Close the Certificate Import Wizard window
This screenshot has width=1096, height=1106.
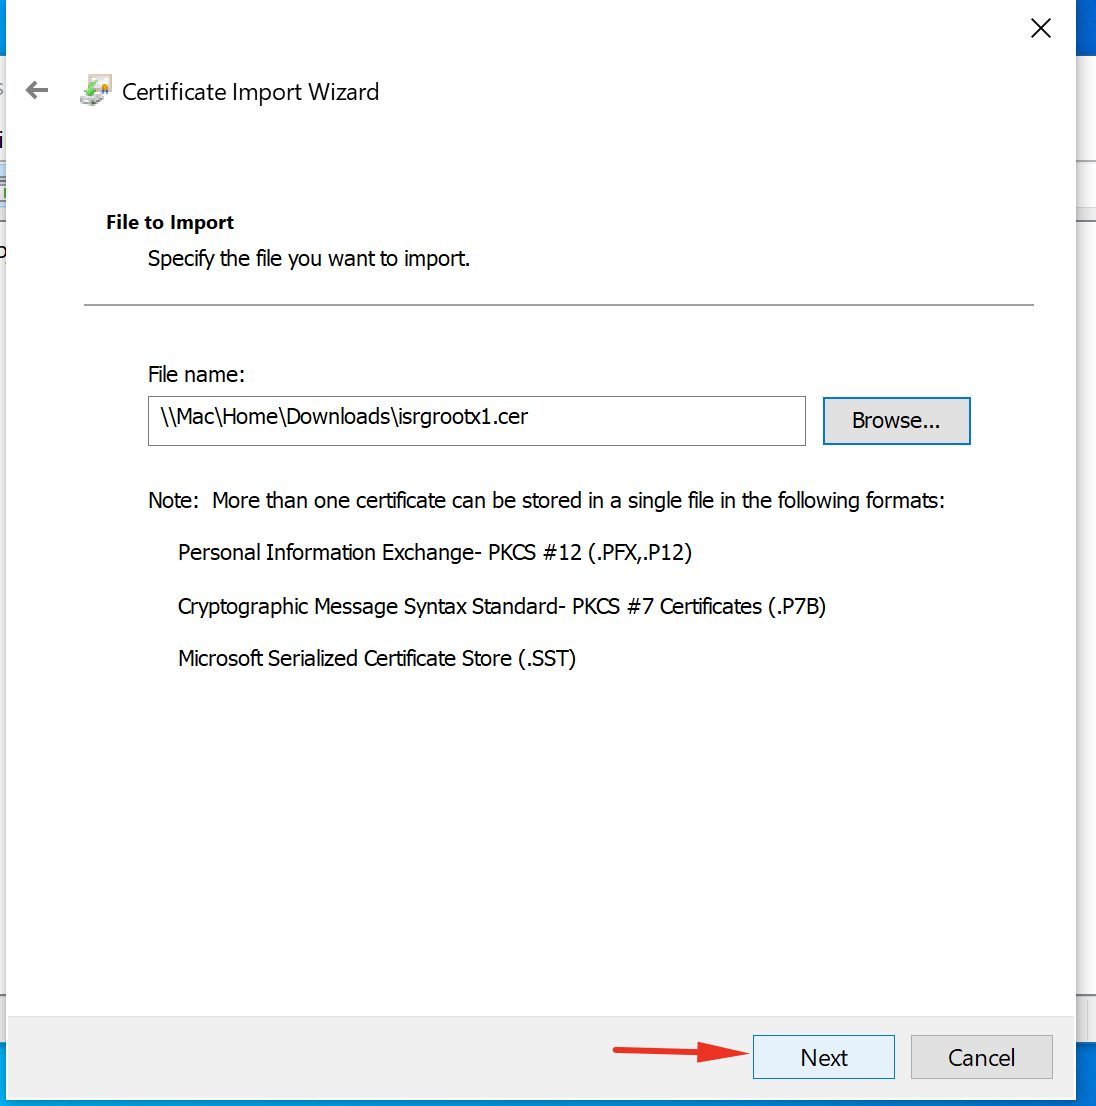(x=1040, y=28)
